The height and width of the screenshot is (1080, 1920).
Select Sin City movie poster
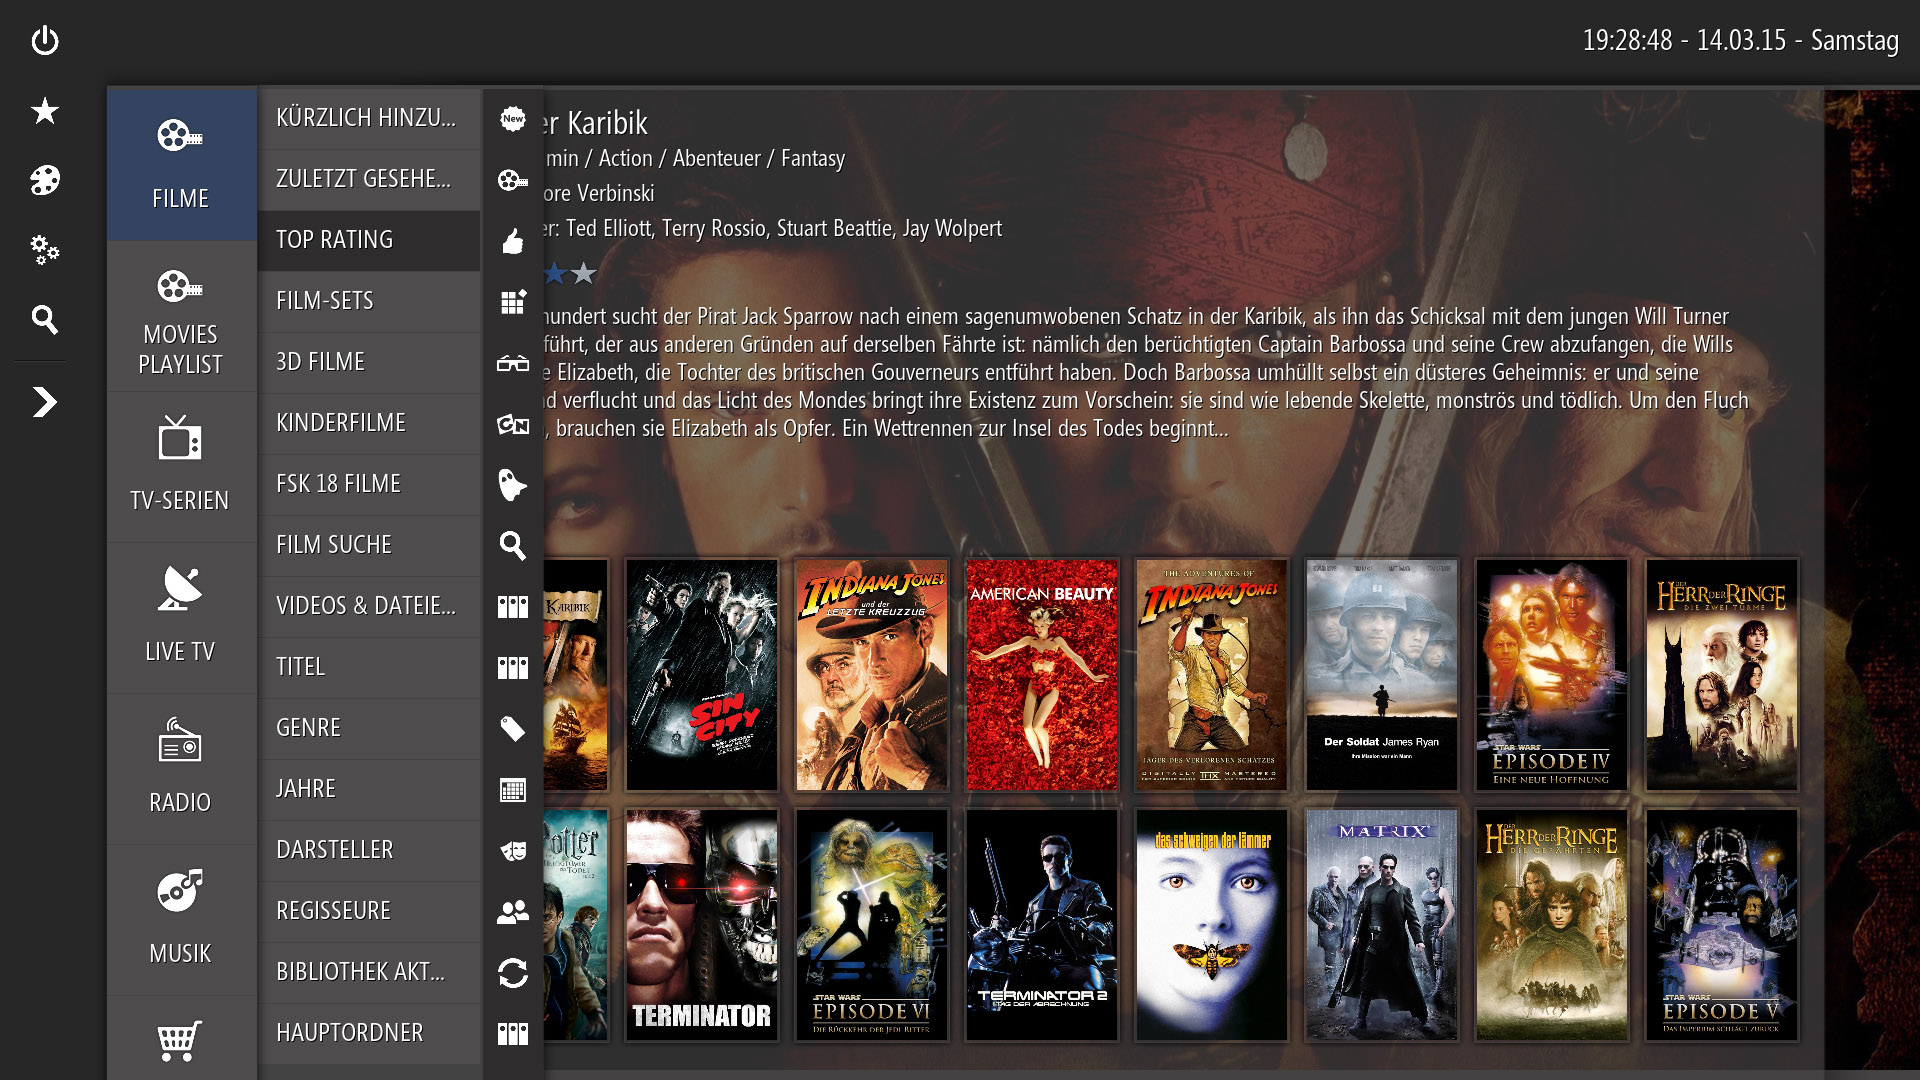pyautogui.click(x=702, y=675)
